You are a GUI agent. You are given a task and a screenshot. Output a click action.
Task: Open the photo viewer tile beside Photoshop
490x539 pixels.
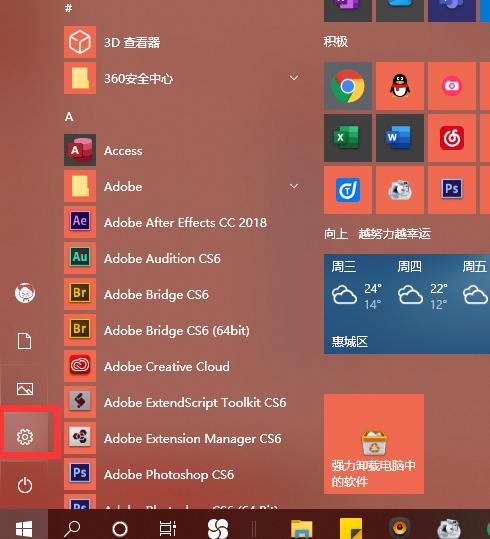400,190
